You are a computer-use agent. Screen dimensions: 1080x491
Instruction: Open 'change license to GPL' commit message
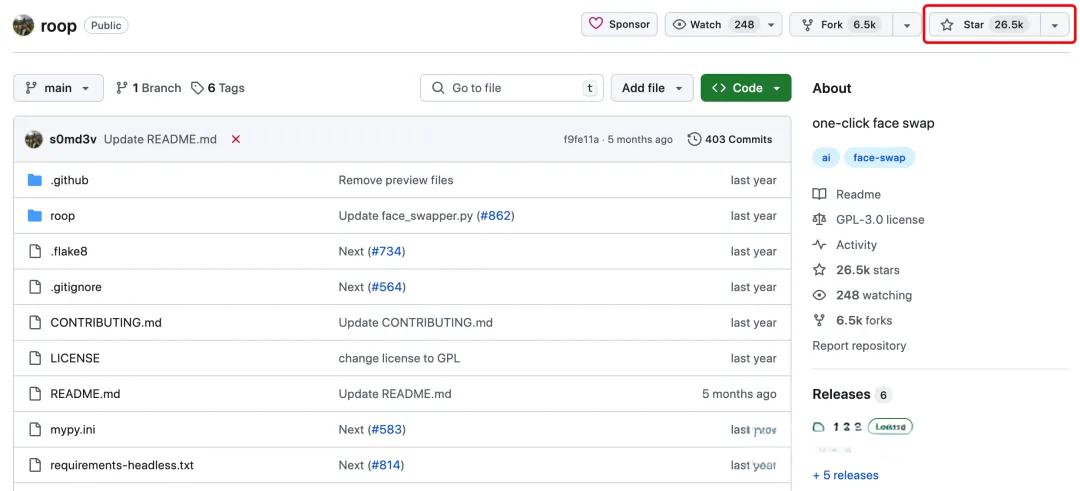click(x=399, y=358)
